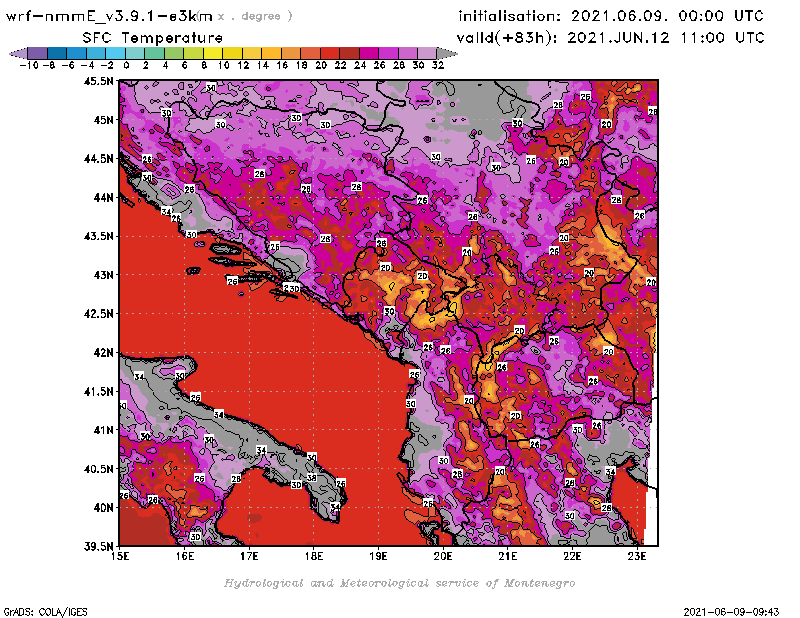Screen dimensions: 800x618
Task: Click the 'valid(+83h): 2021.JUN.12 11:00 UTC' text
Action: [611, 37]
